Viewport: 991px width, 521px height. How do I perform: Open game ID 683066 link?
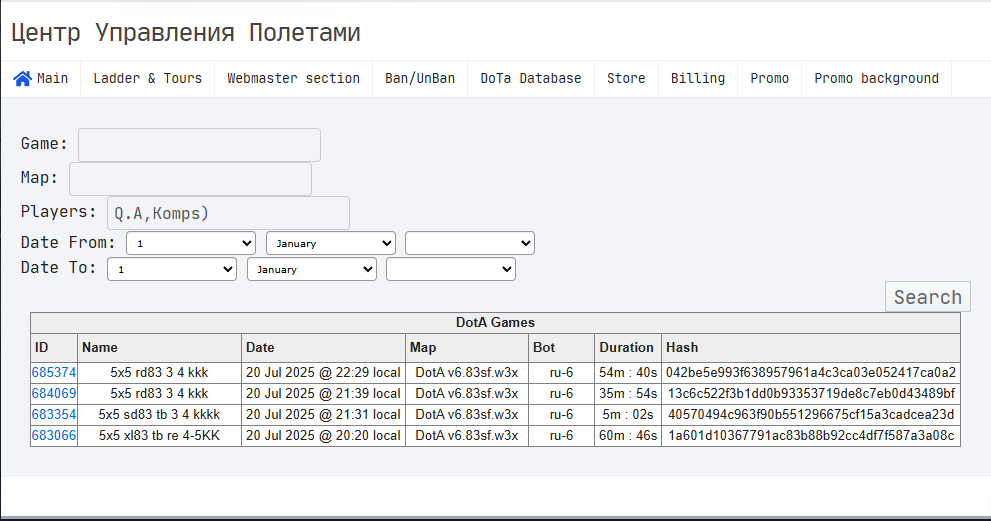click(54, 435)
